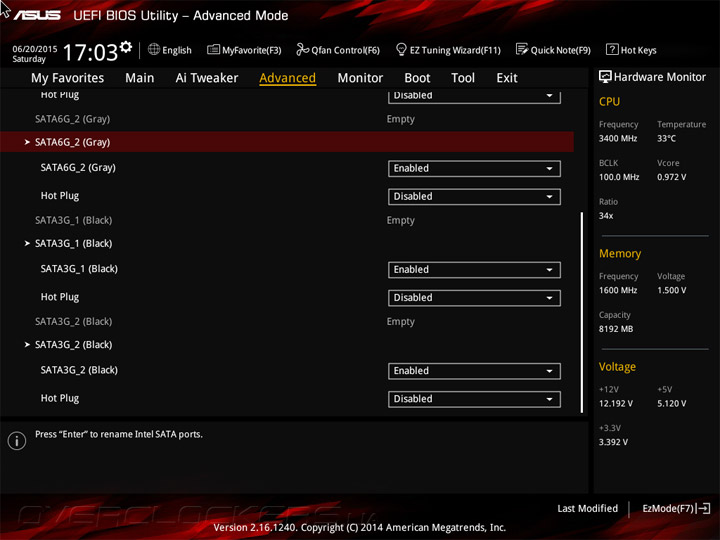720x540 pixels.
Task: Click the Memory section heading
Action: coord(620,253)
